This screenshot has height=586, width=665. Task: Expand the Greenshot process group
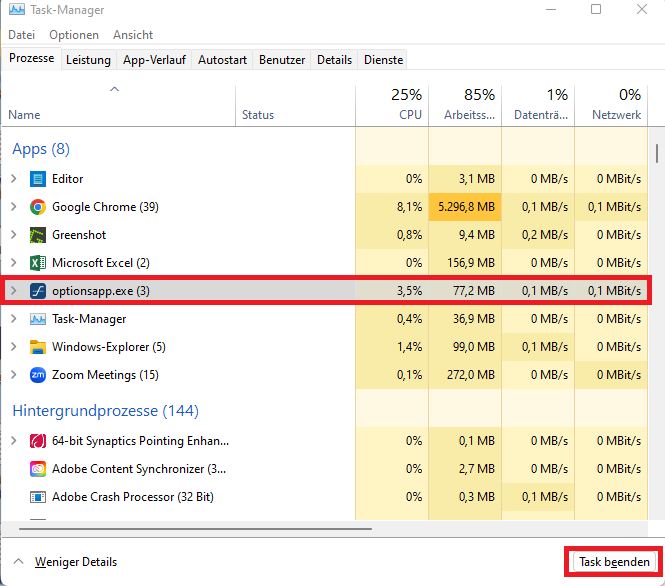tap(14, 234)
